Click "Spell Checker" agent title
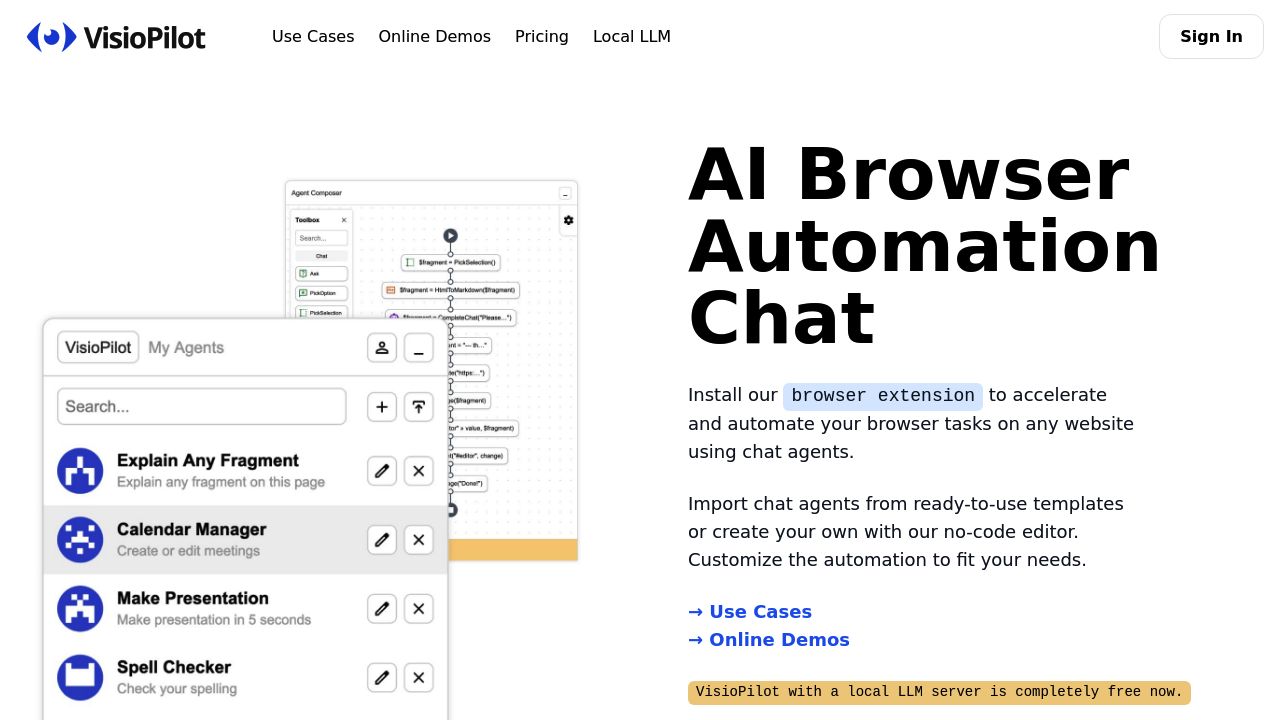1280x720 pixels. (x=174, y=667)
